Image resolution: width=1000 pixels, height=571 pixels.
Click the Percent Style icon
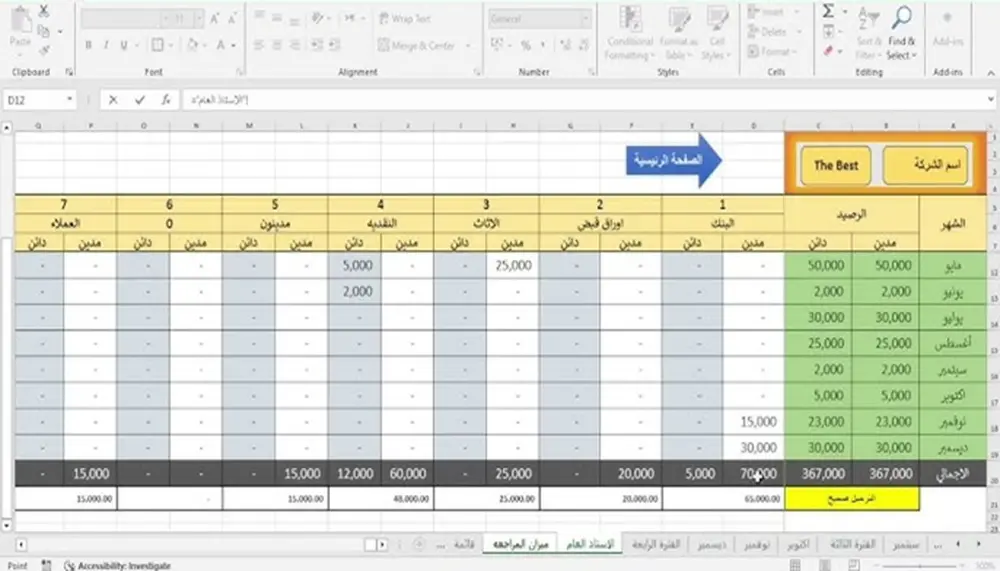526,45
